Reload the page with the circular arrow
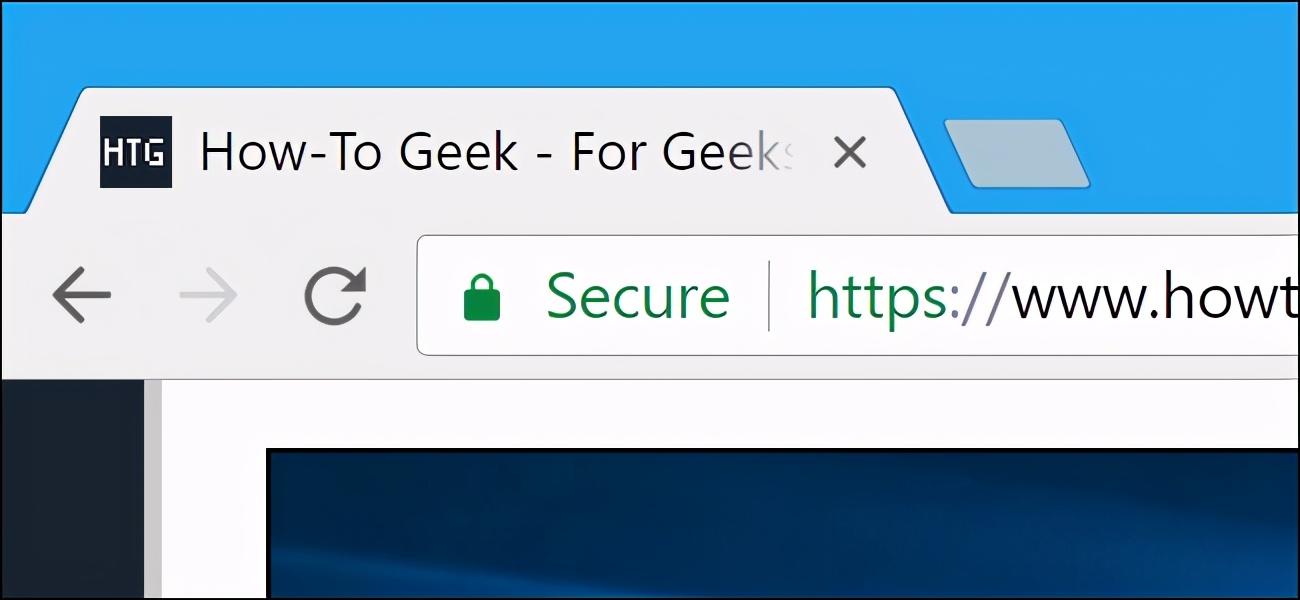Screen dimensions: 1300x600 [x=335, y=296]
